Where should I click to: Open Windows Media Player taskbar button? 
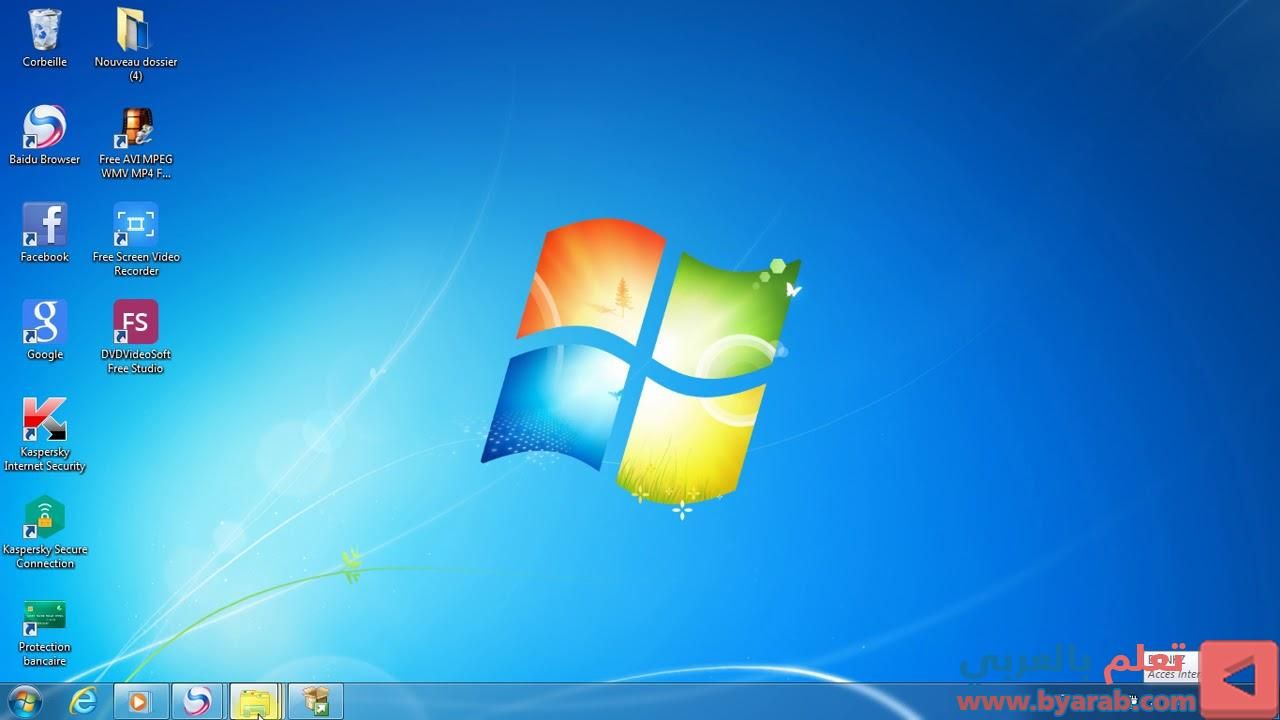139,701
